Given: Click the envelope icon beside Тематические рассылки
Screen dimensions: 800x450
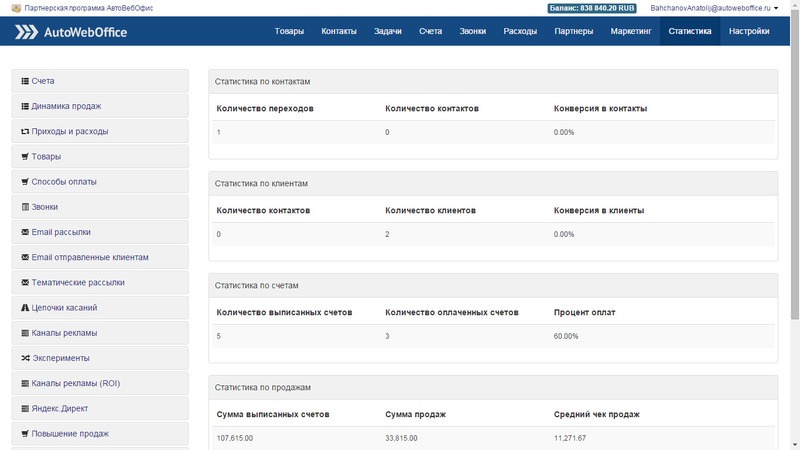Looking at the screenshot, I should point(25,283).
